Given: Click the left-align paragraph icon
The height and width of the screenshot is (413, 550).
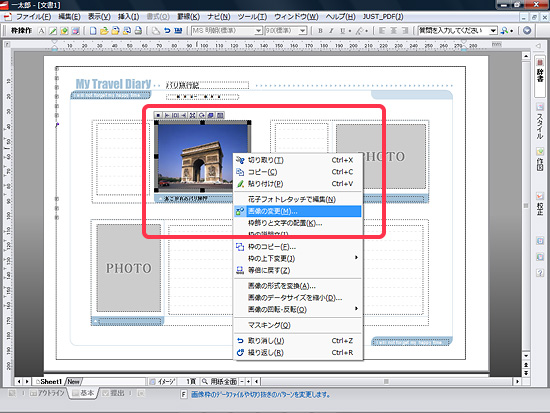Looking at the screenshot, I should (382, 31).
